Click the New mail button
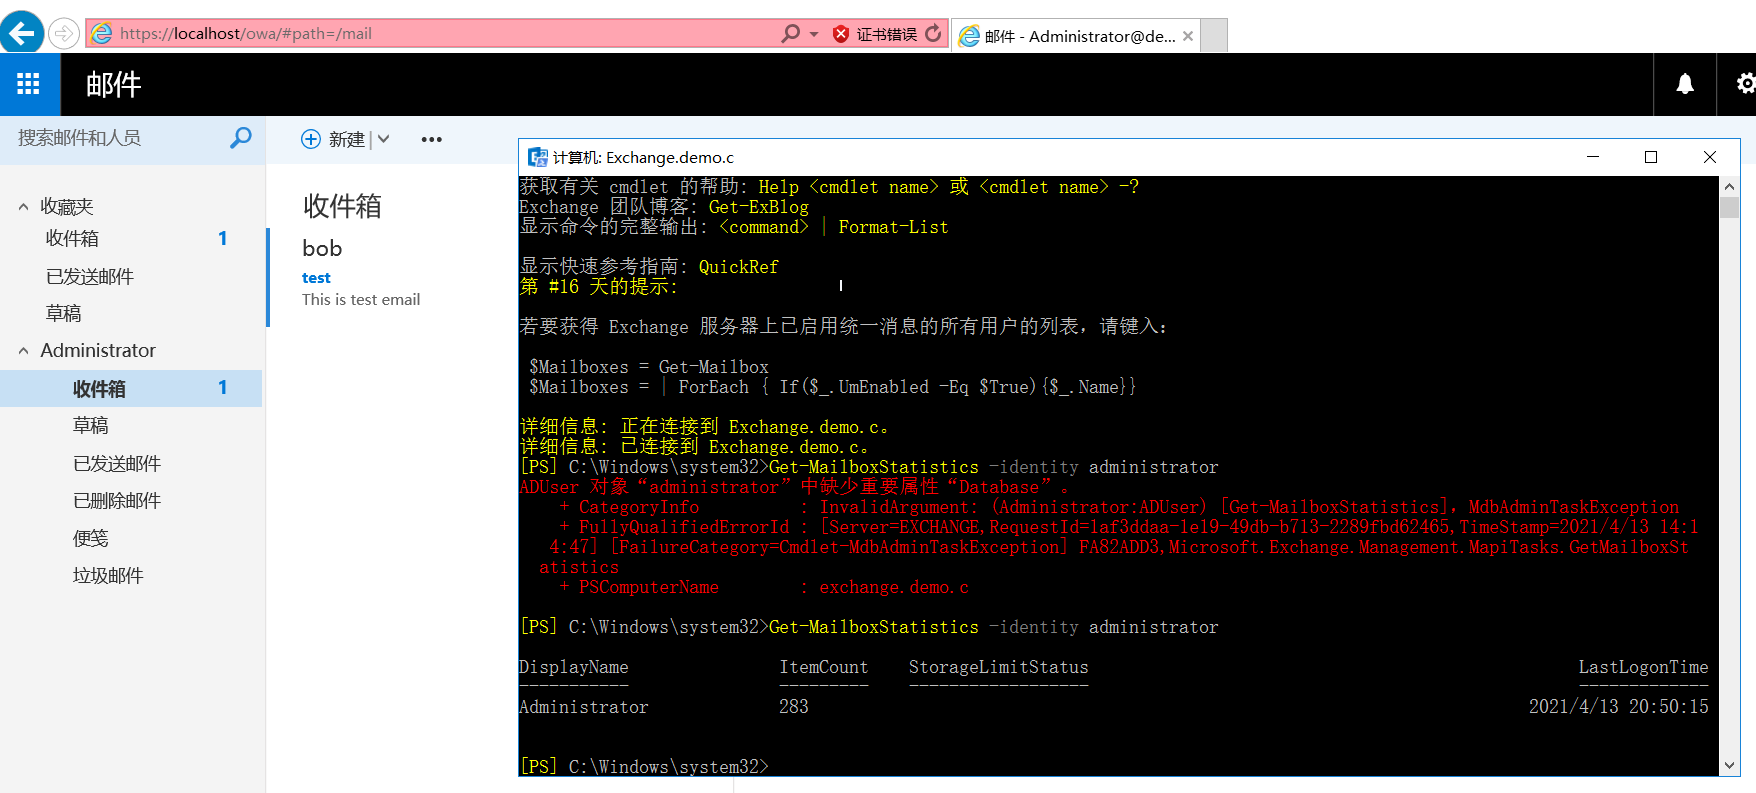The width and height of the screenshot is (1756, 793). pos(334,140)
